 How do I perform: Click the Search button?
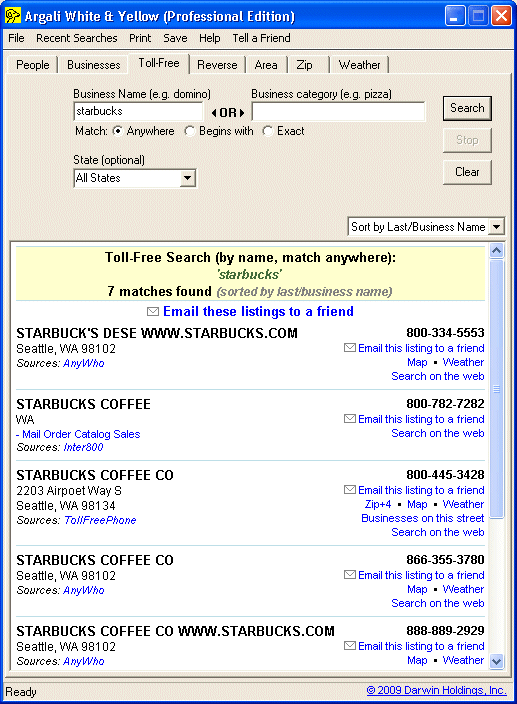tap(467, 108)
